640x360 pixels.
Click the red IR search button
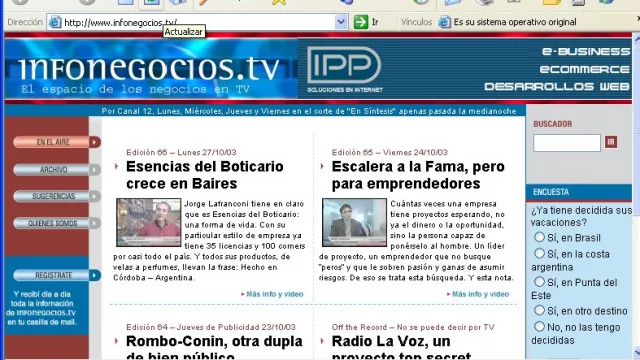pos(611,142)
